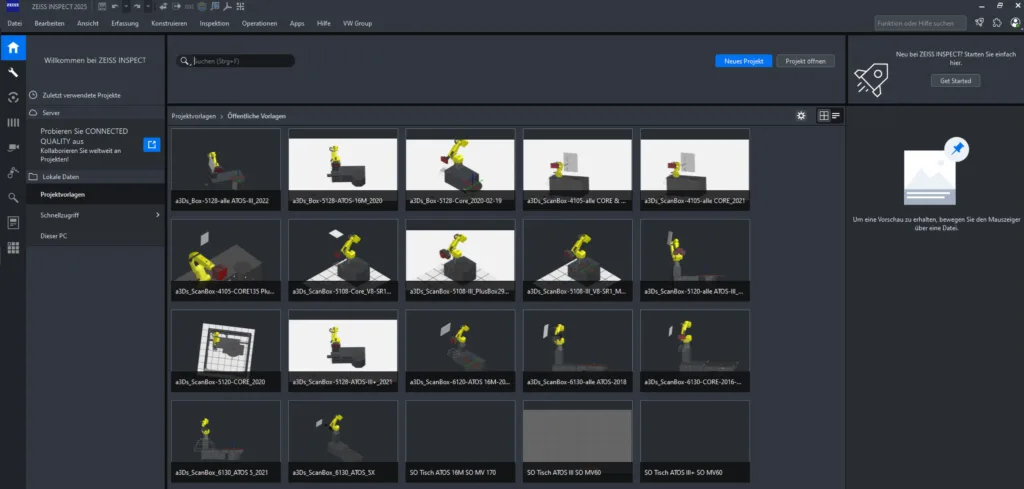Screen dimensions: 1024x489
Task: Expand the Schnellzugriff chevron
Action: [157, 214]
